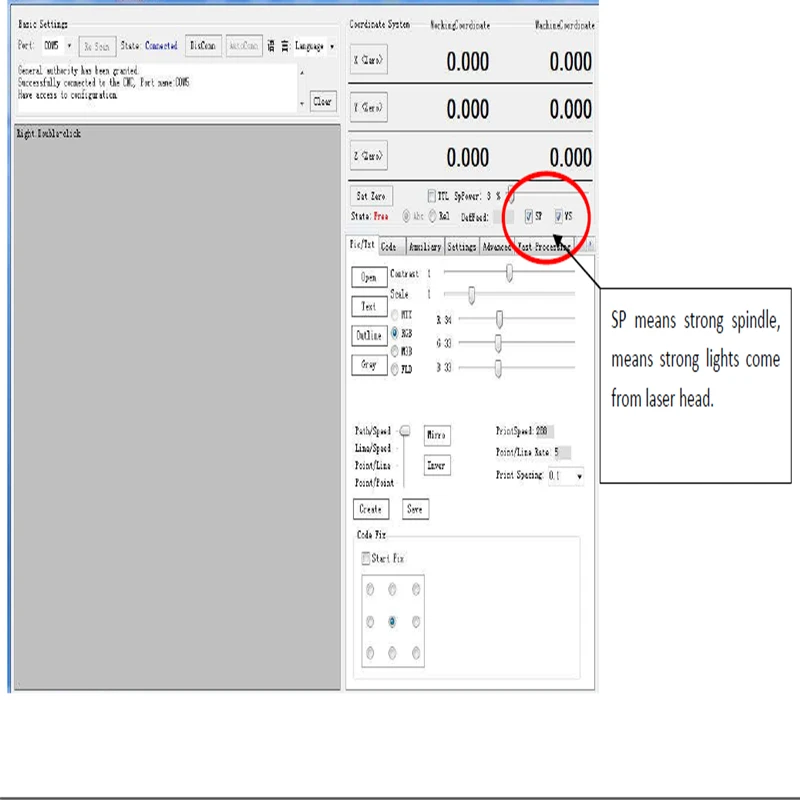Click the Save button

[x=415, y=509]
